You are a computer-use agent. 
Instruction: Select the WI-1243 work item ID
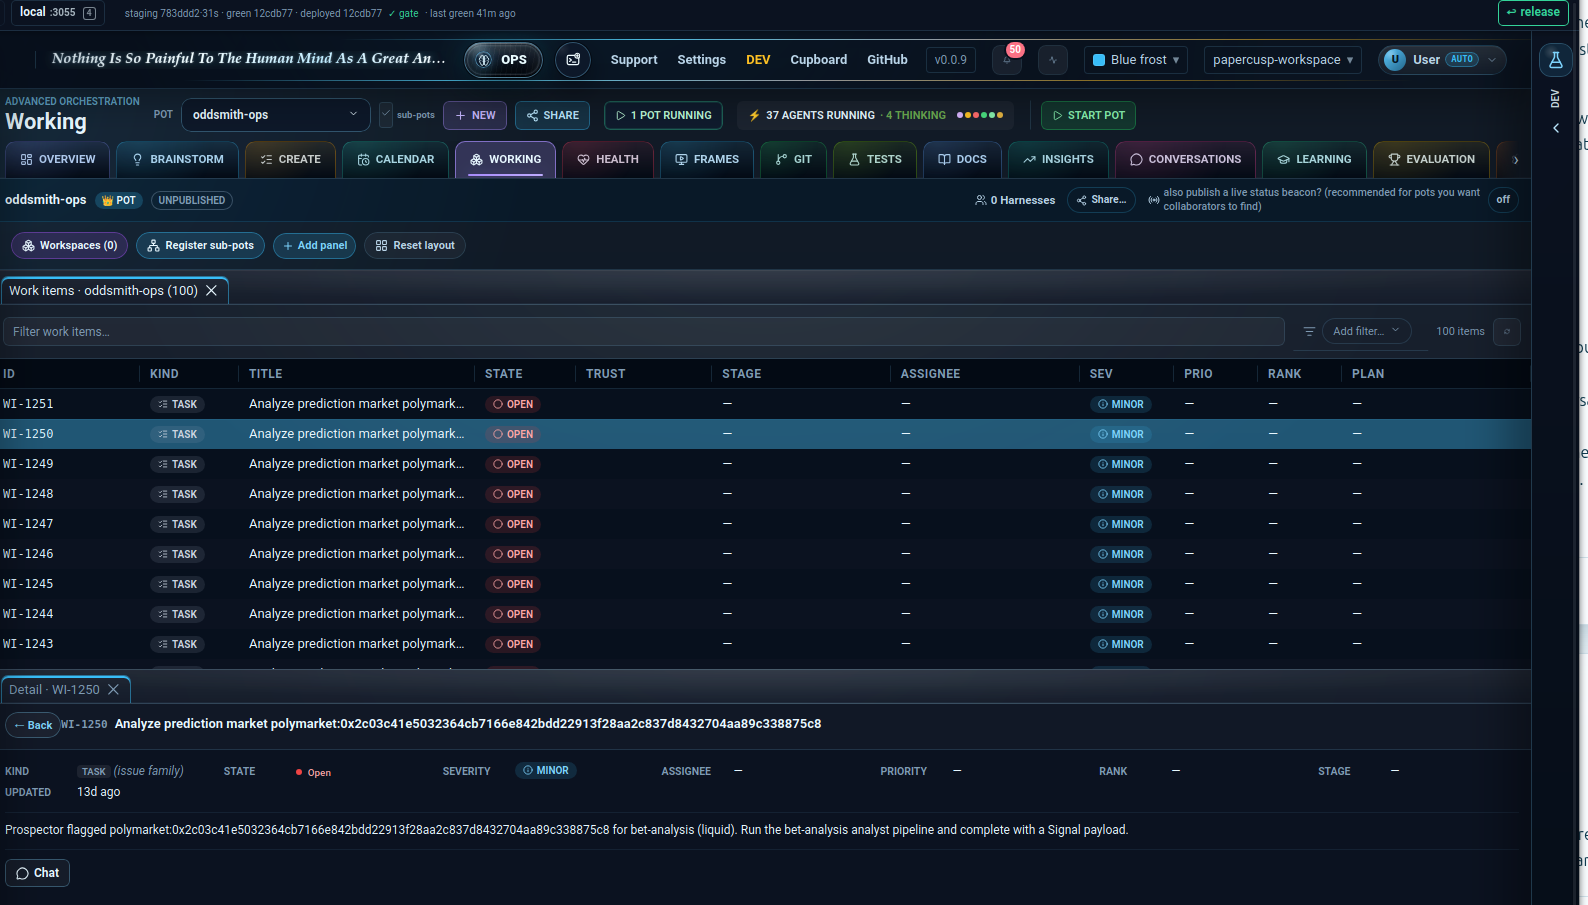point(28,644)
